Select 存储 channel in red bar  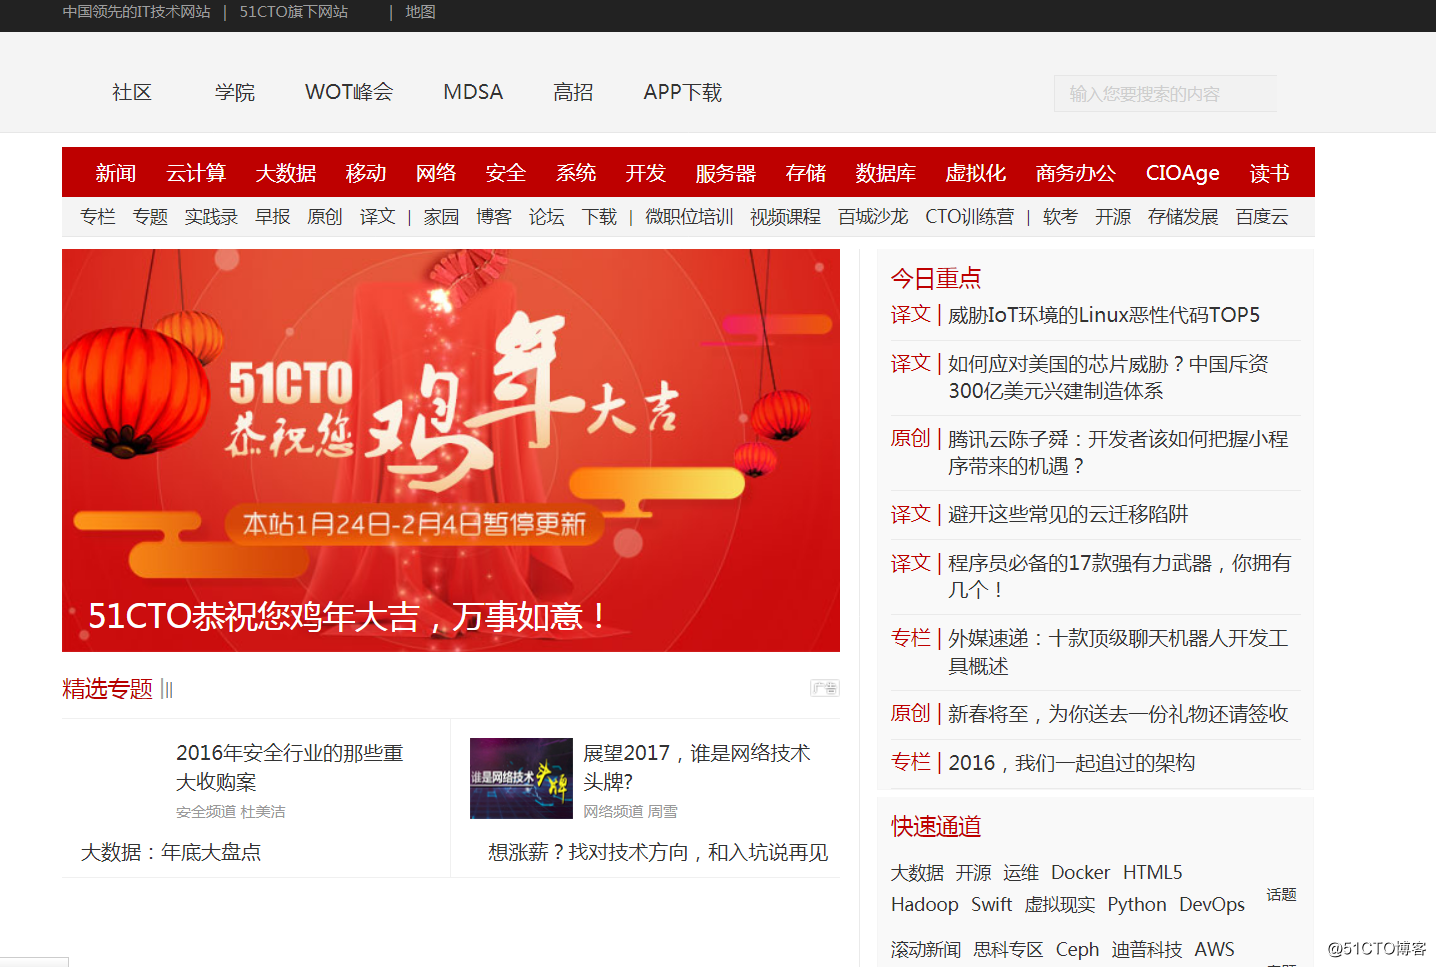(x=806, y=173)
